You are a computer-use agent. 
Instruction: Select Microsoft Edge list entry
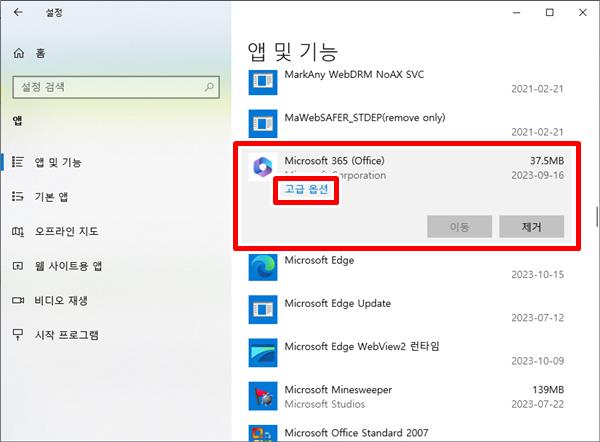(x=319, y=260)
